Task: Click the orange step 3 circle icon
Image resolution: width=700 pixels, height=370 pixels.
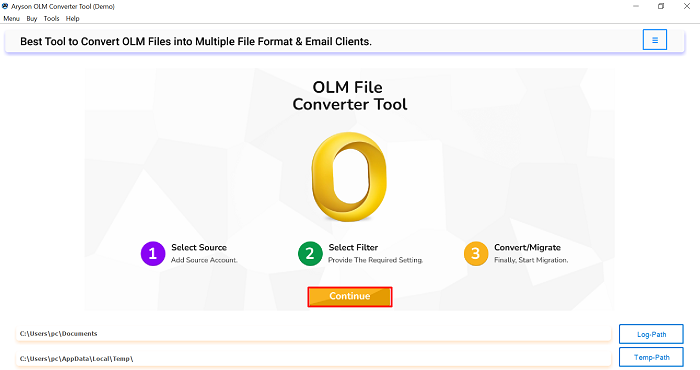Action: click(476, 254)
